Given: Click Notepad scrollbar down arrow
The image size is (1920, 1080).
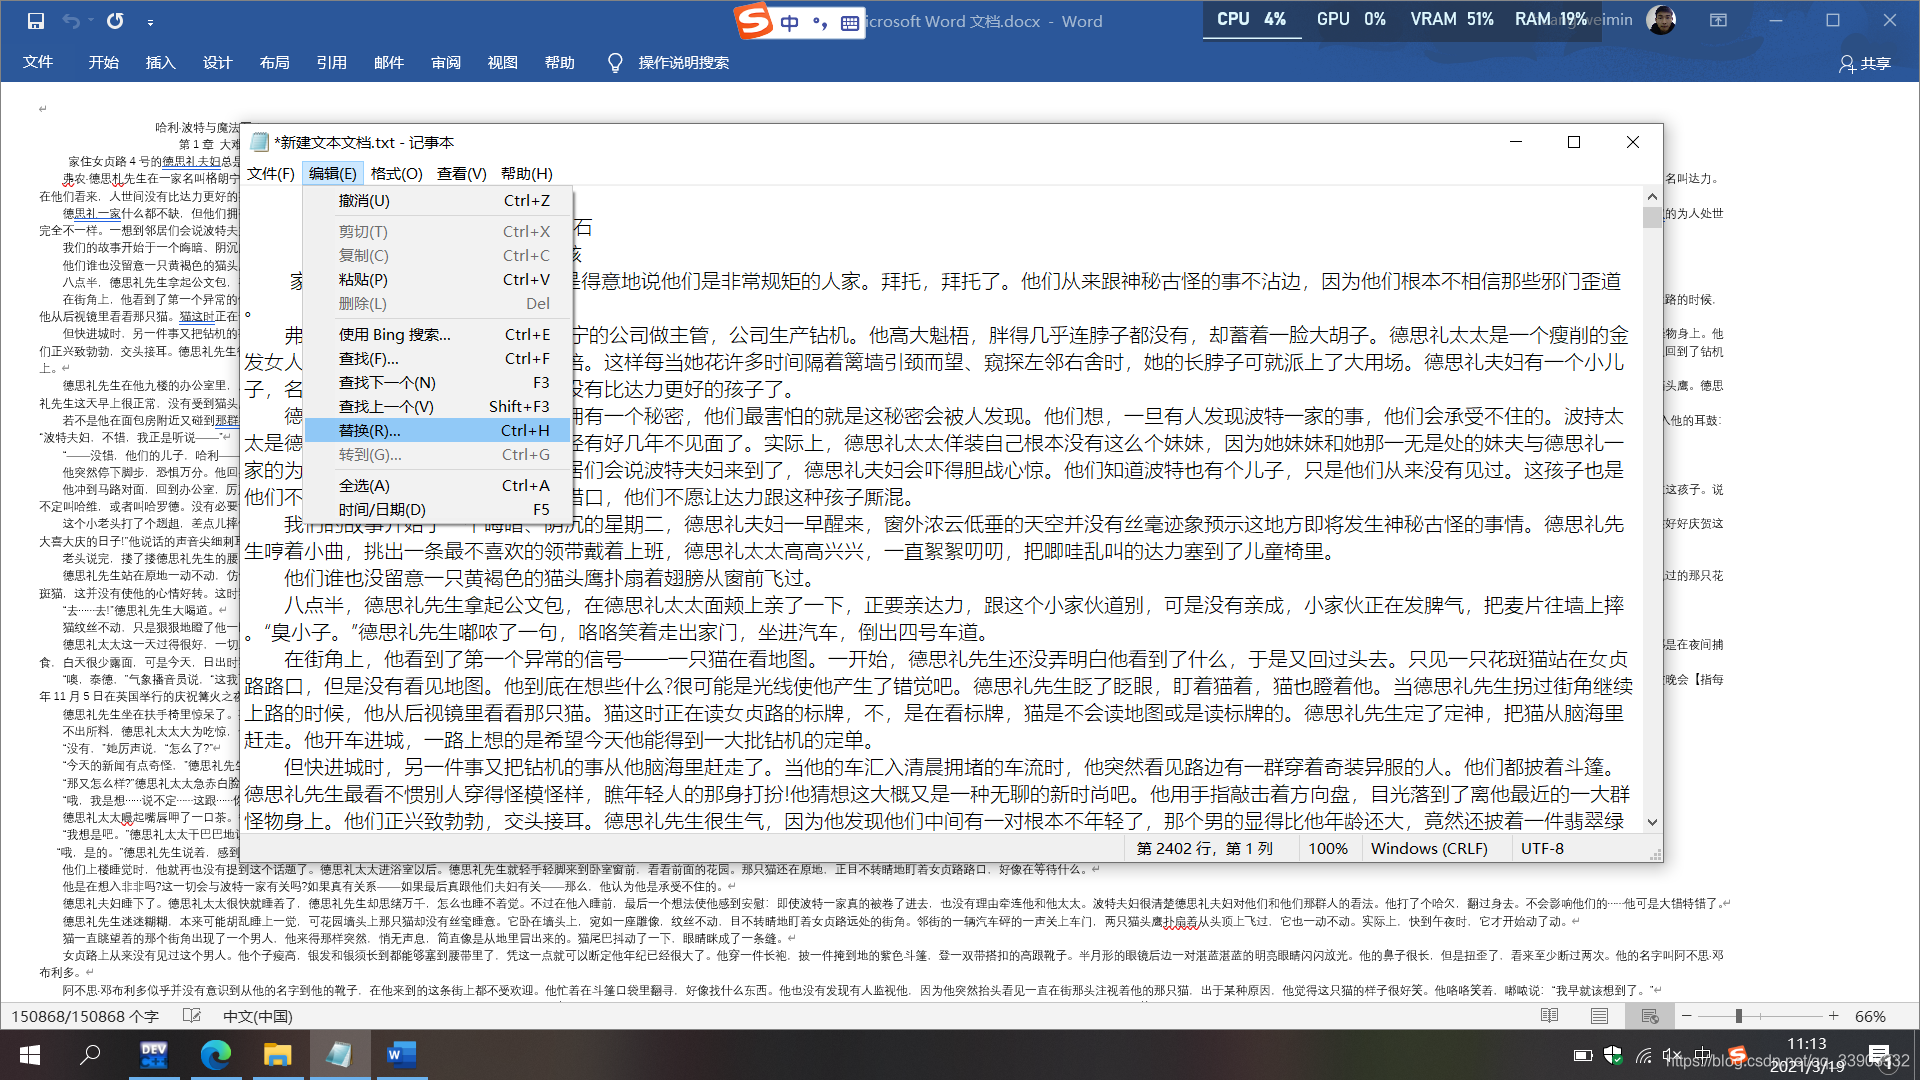Looking at the screenshot, I should [1652, 822].
